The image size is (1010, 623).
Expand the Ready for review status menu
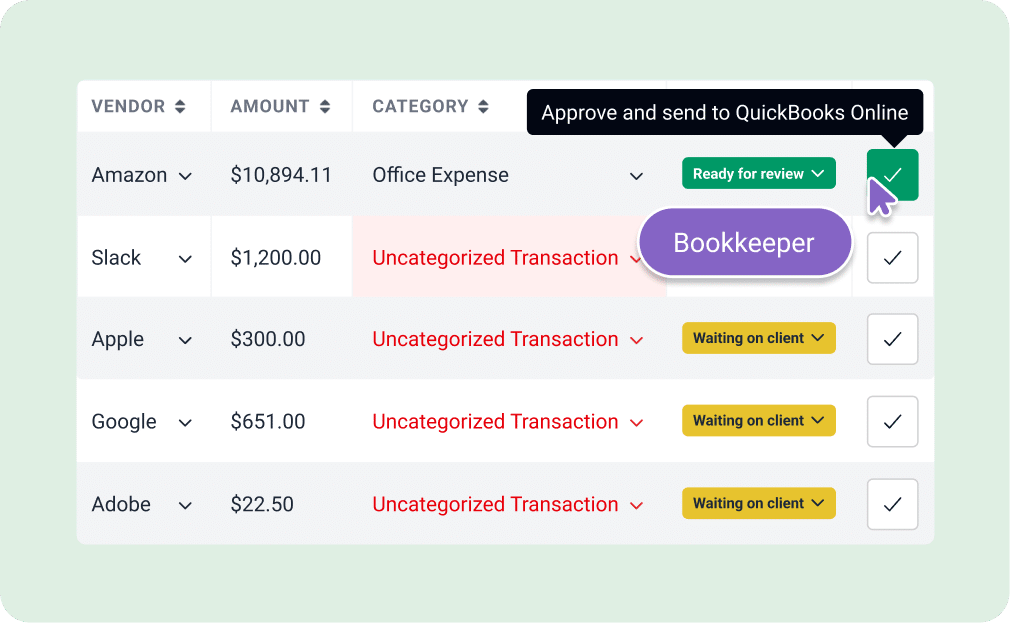pos(758,172)
